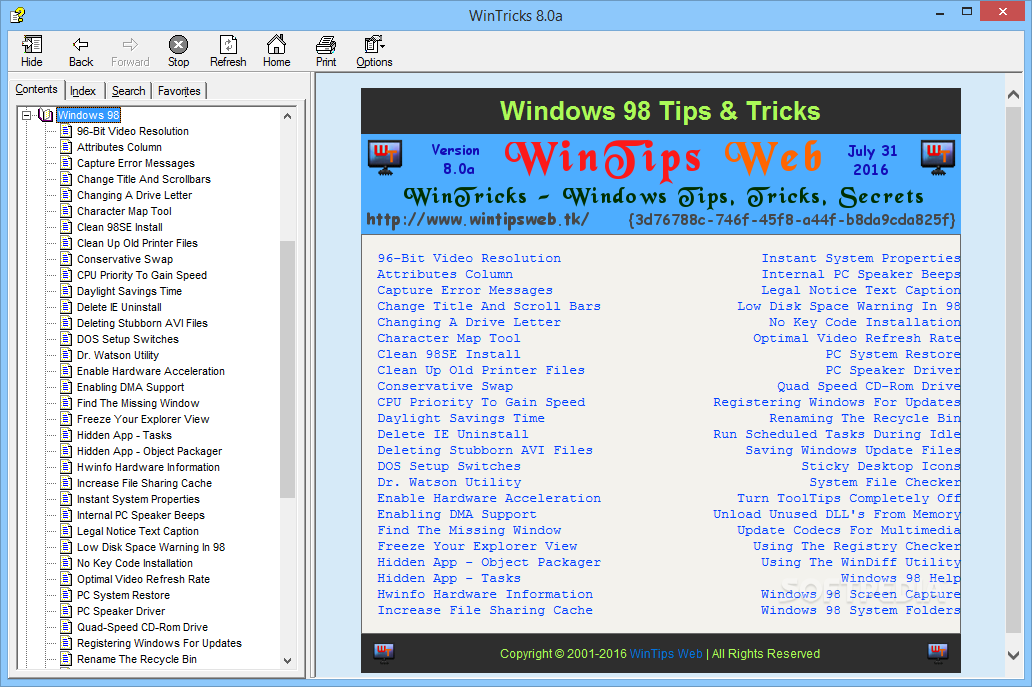Click the WT monitor logo beside Version 8.0a

385,158
